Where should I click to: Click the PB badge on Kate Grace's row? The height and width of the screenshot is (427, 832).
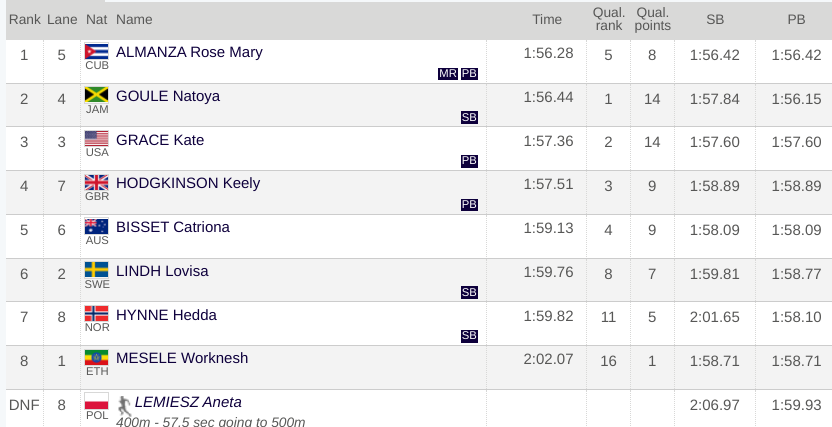pos(469,161)
